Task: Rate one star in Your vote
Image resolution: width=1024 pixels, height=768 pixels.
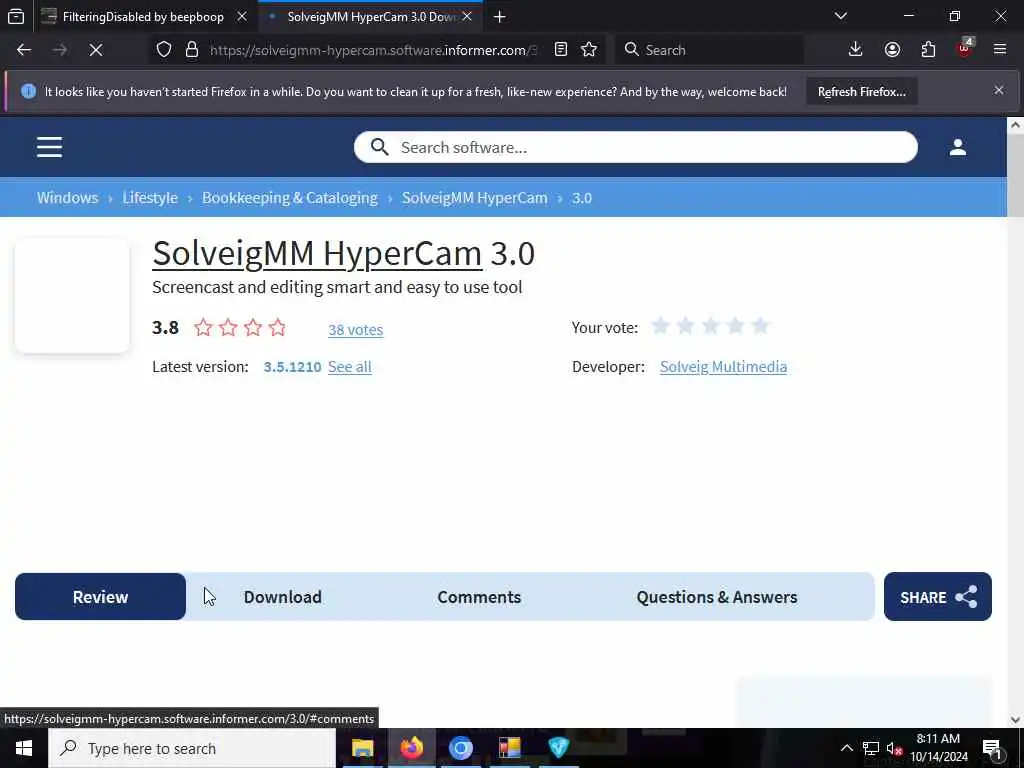Action: coord(661,325)
